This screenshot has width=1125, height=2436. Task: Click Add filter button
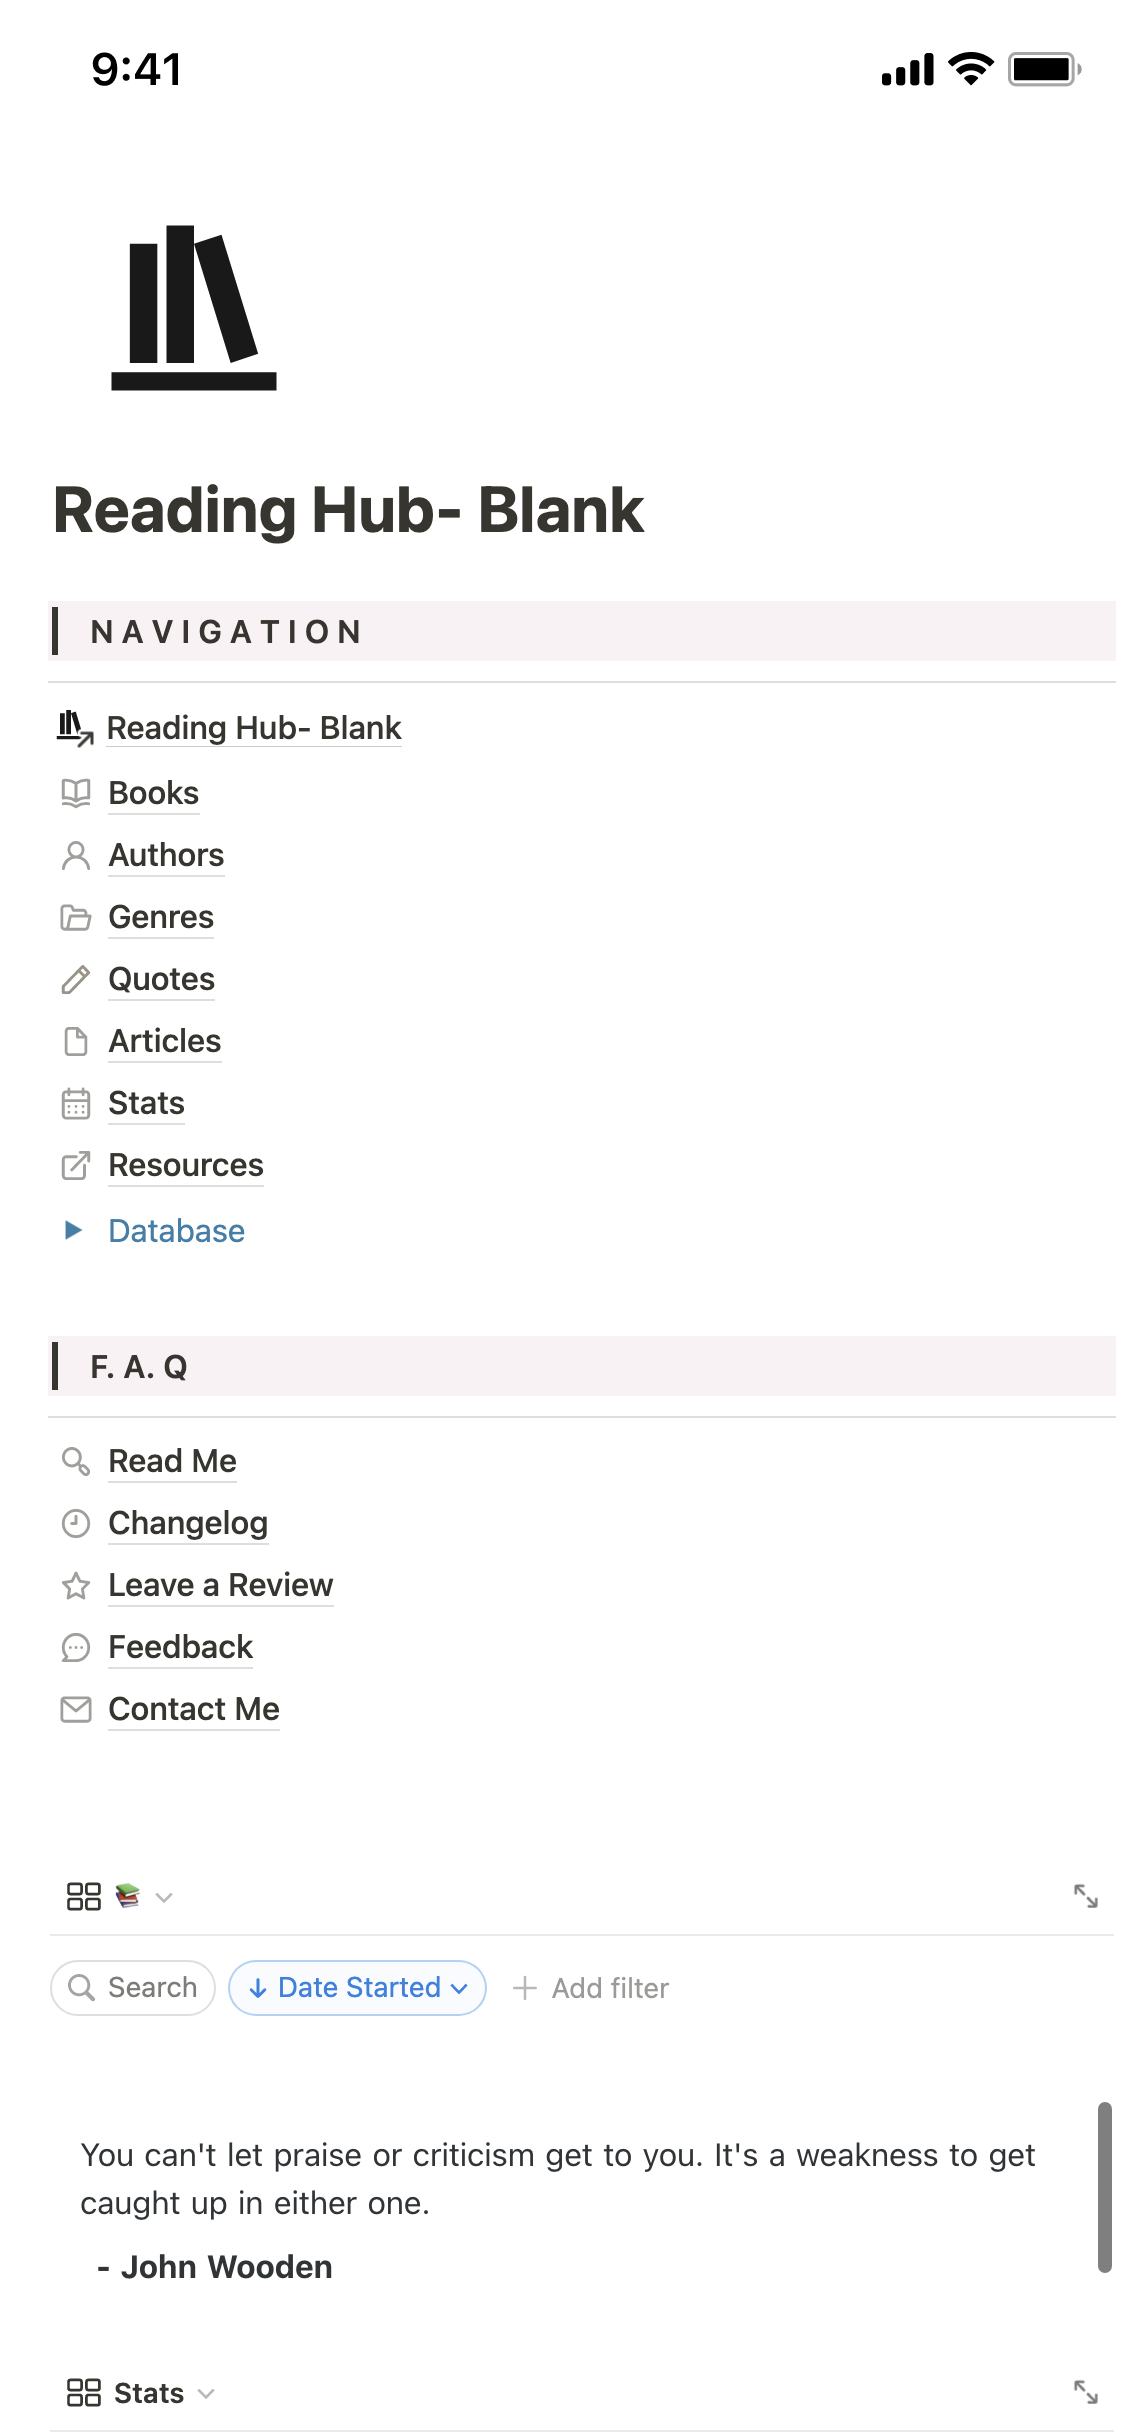click(591, 1988)
